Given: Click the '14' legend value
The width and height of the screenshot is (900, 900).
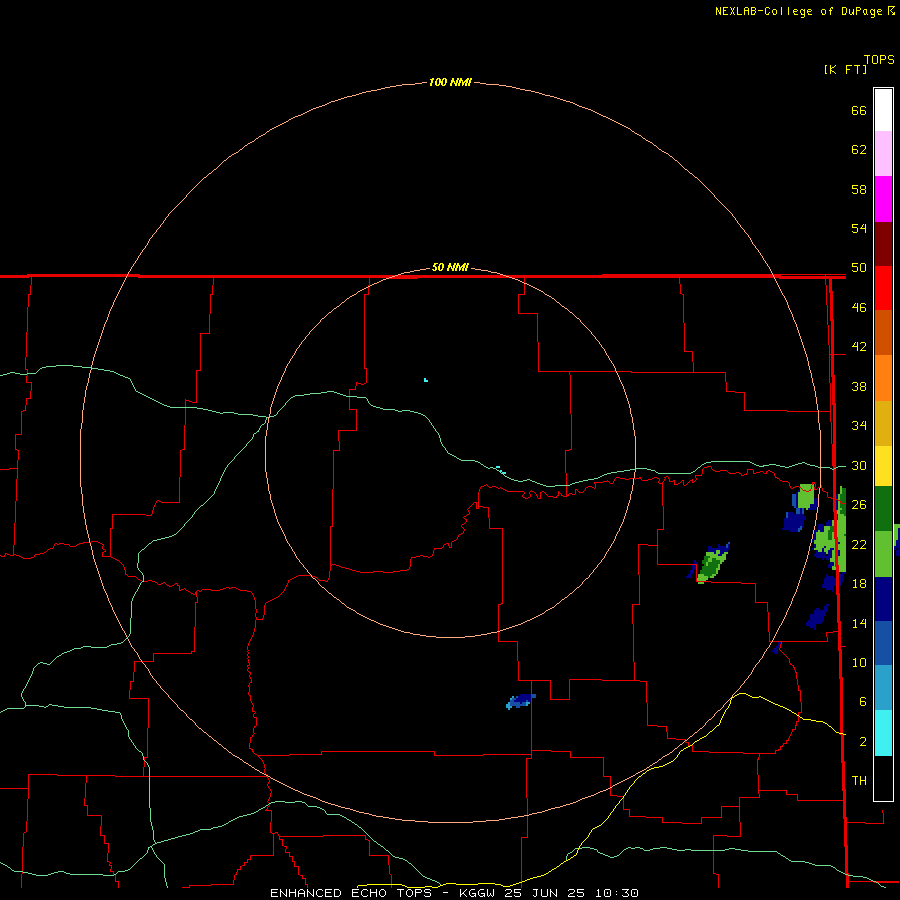Looking at the screenshot, I should (859, 623).
